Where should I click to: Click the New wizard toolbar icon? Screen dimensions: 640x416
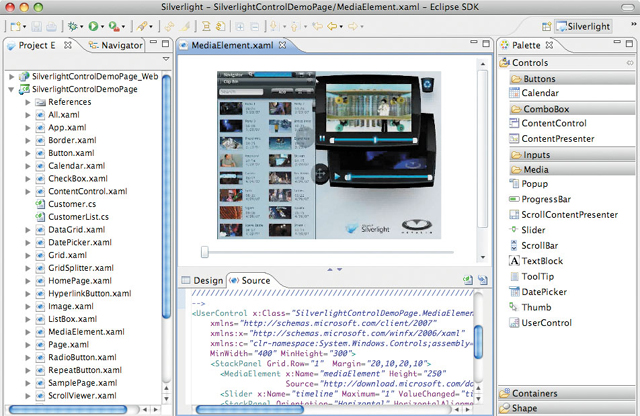[x=16, y=27]
